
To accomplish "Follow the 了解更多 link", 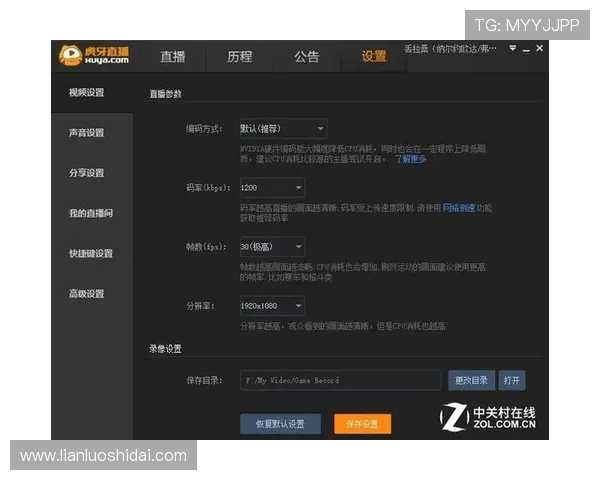I will [411, 159].
